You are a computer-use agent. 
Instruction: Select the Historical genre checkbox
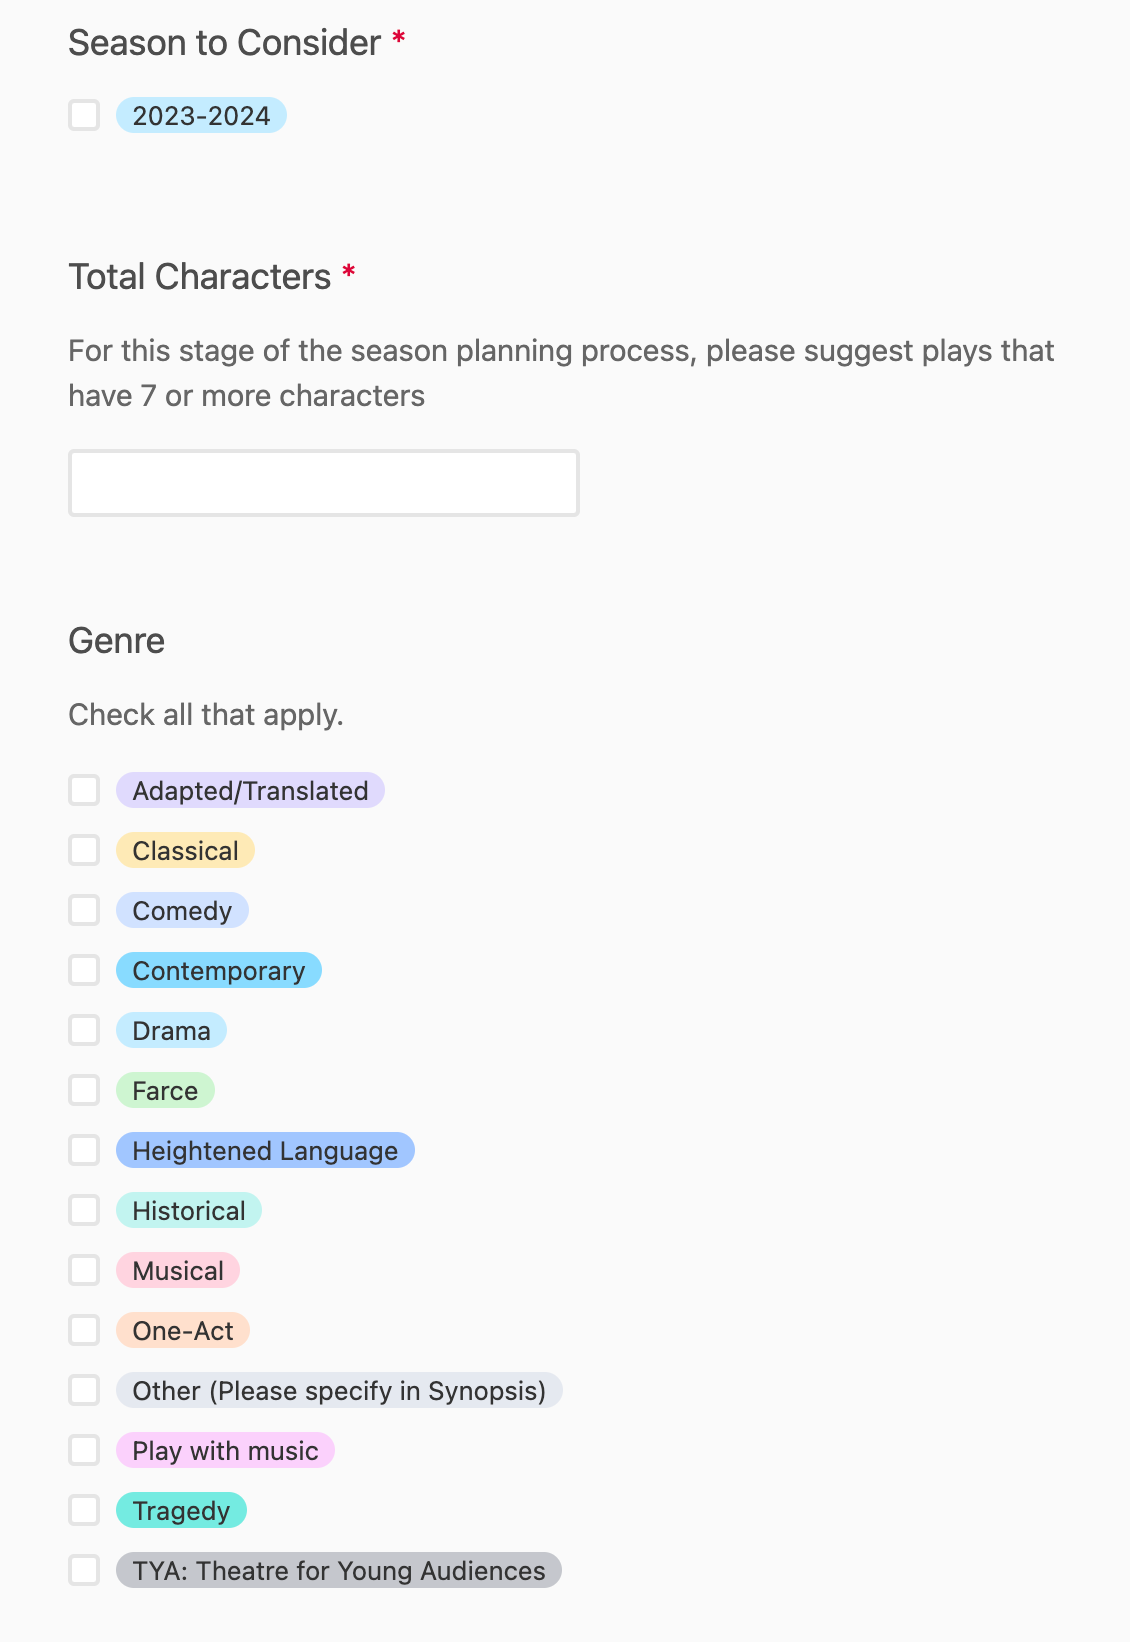[x=84, y=1210]
